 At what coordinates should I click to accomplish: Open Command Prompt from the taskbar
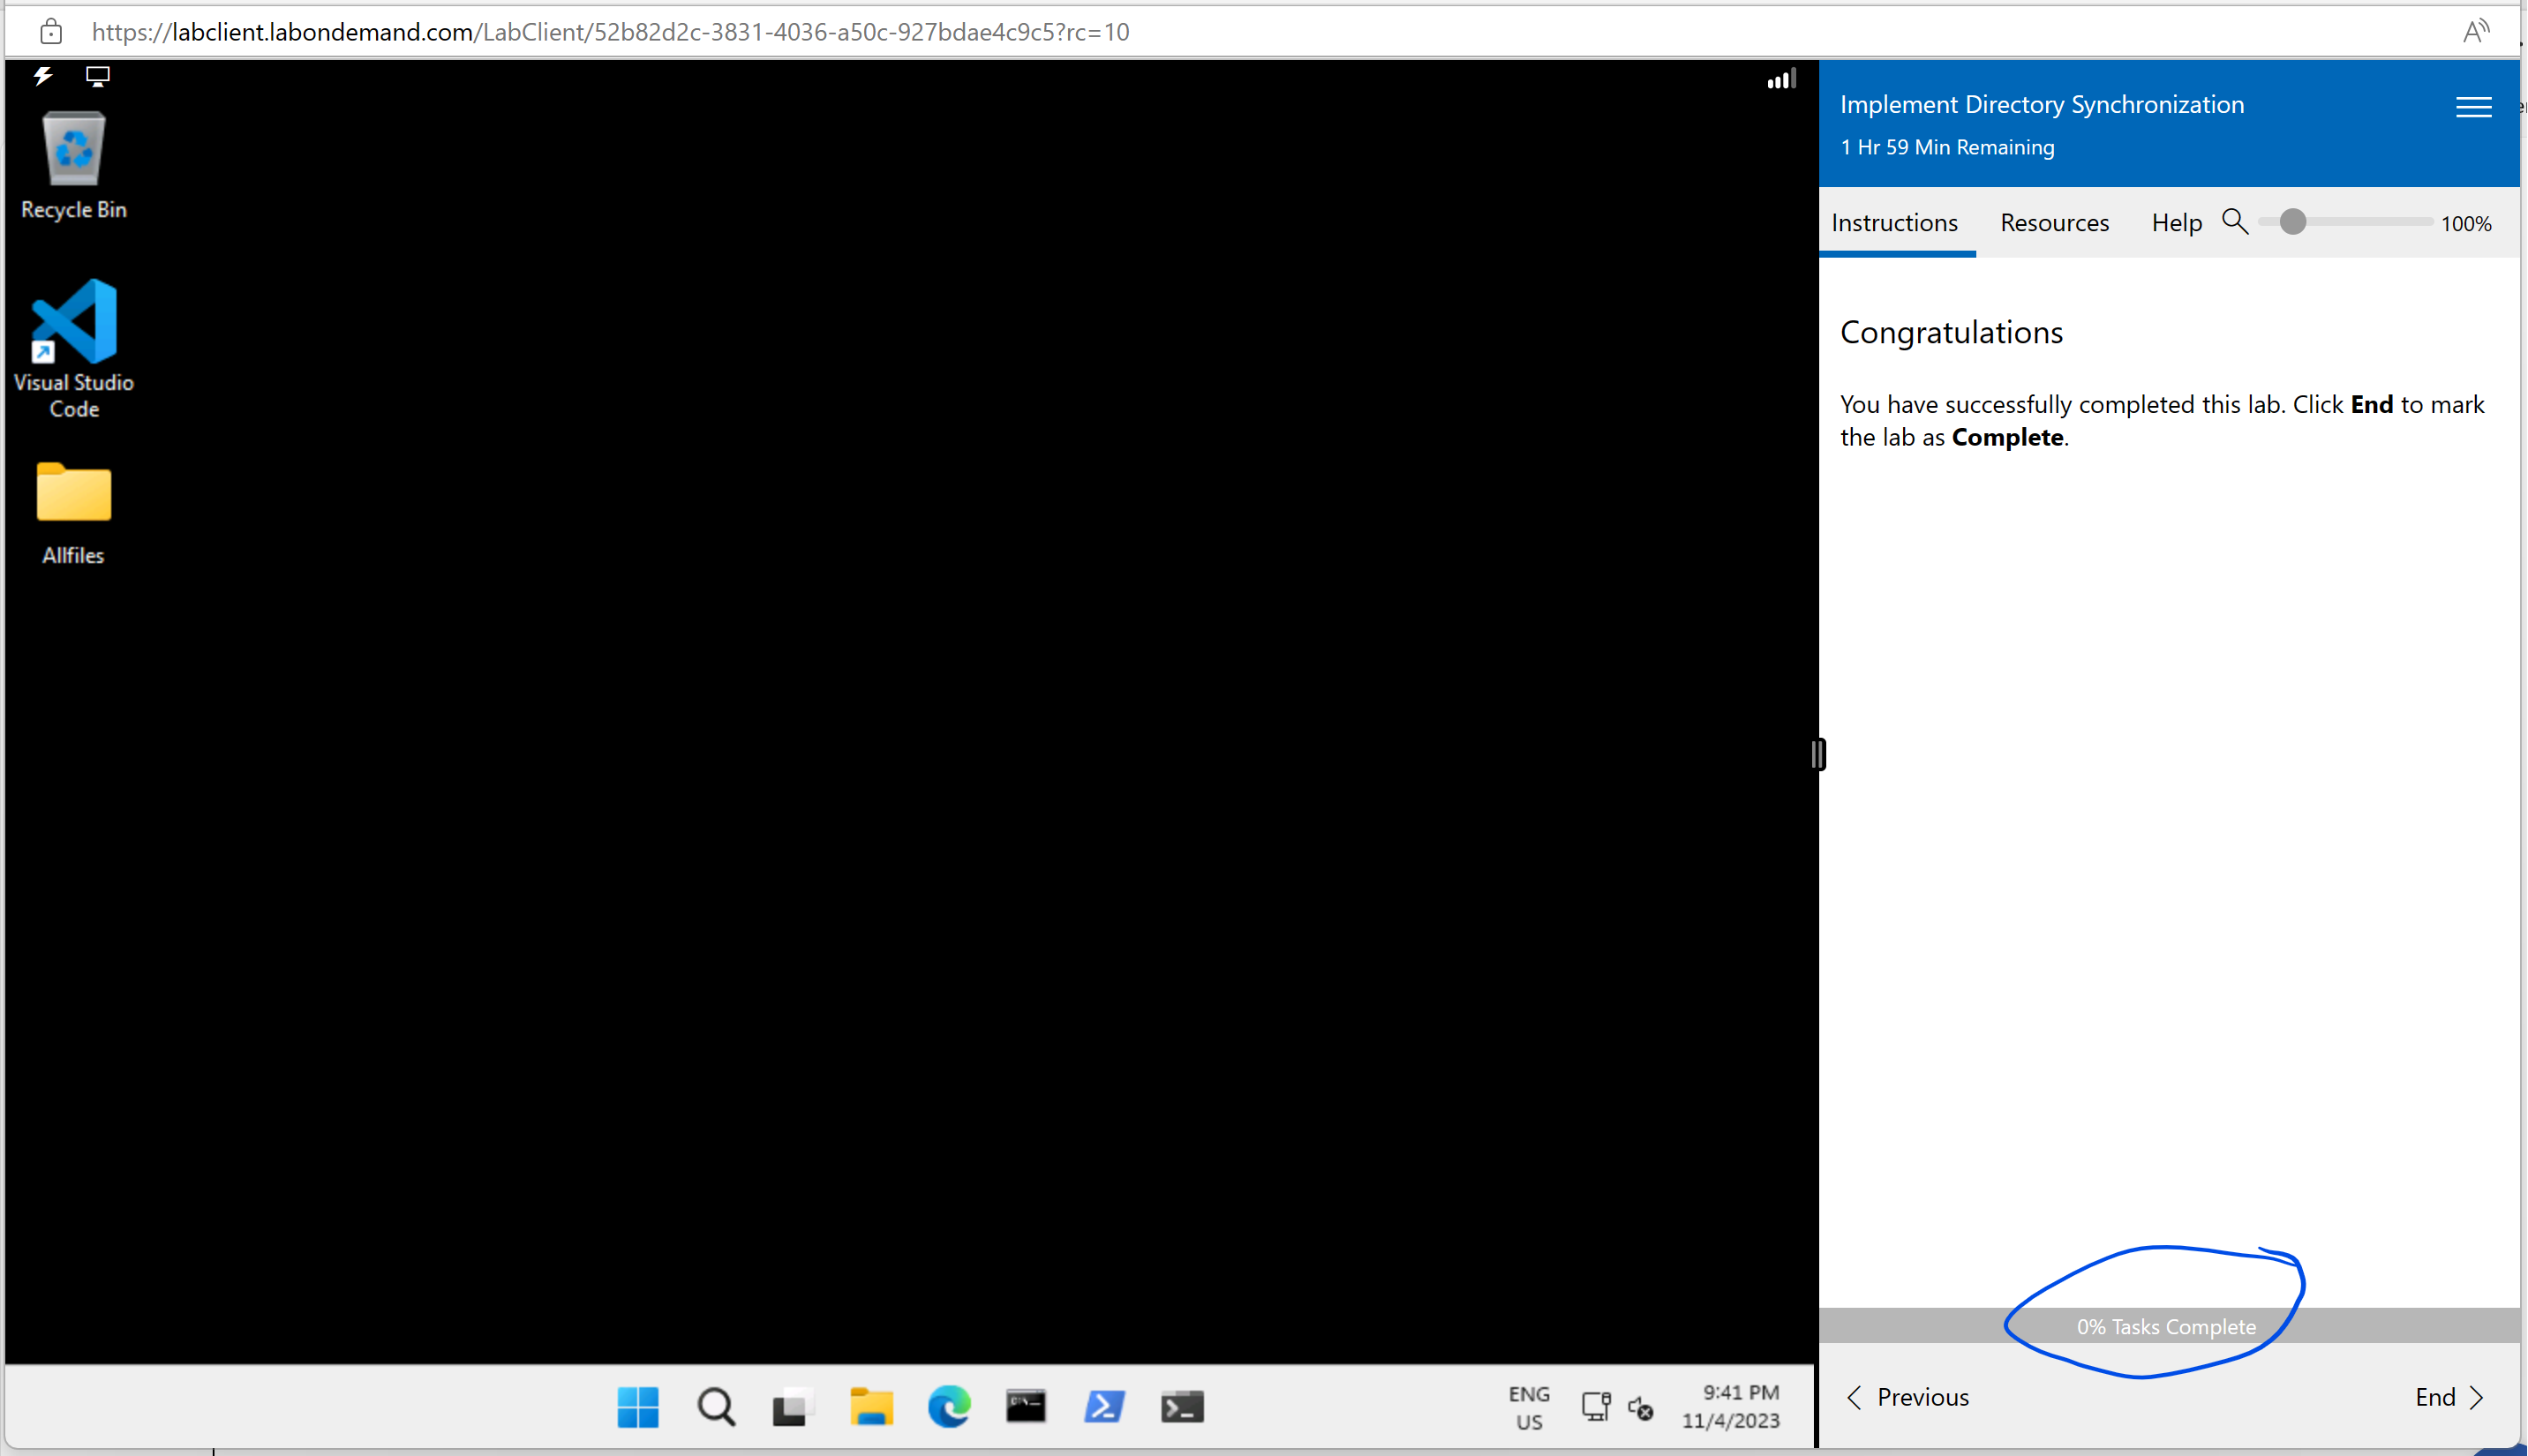(x=1026, y=1405)
